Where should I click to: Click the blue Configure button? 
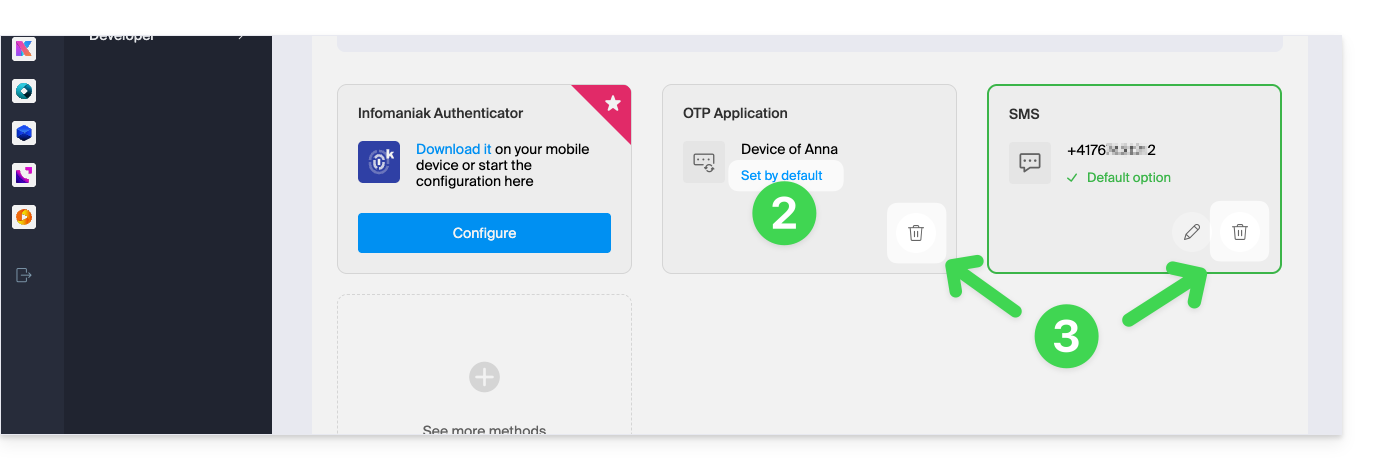coord(484,233)
